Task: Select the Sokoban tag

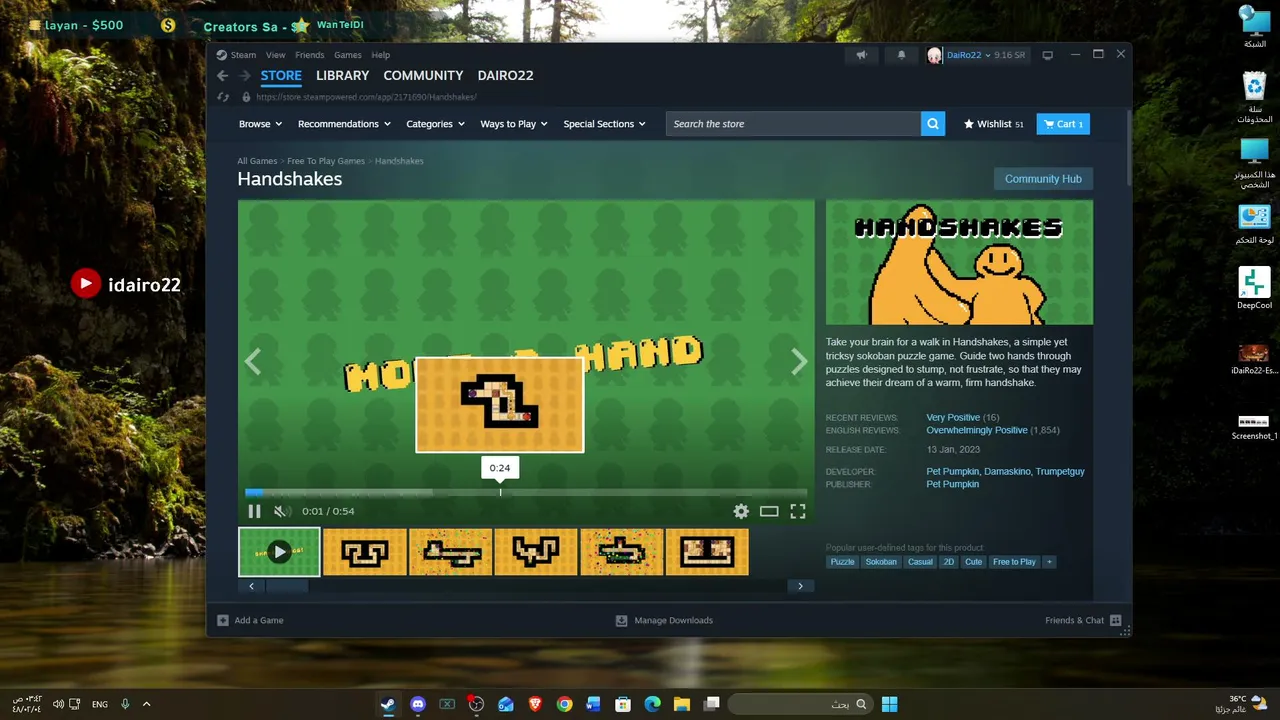Action: click(x=881, y=562)
